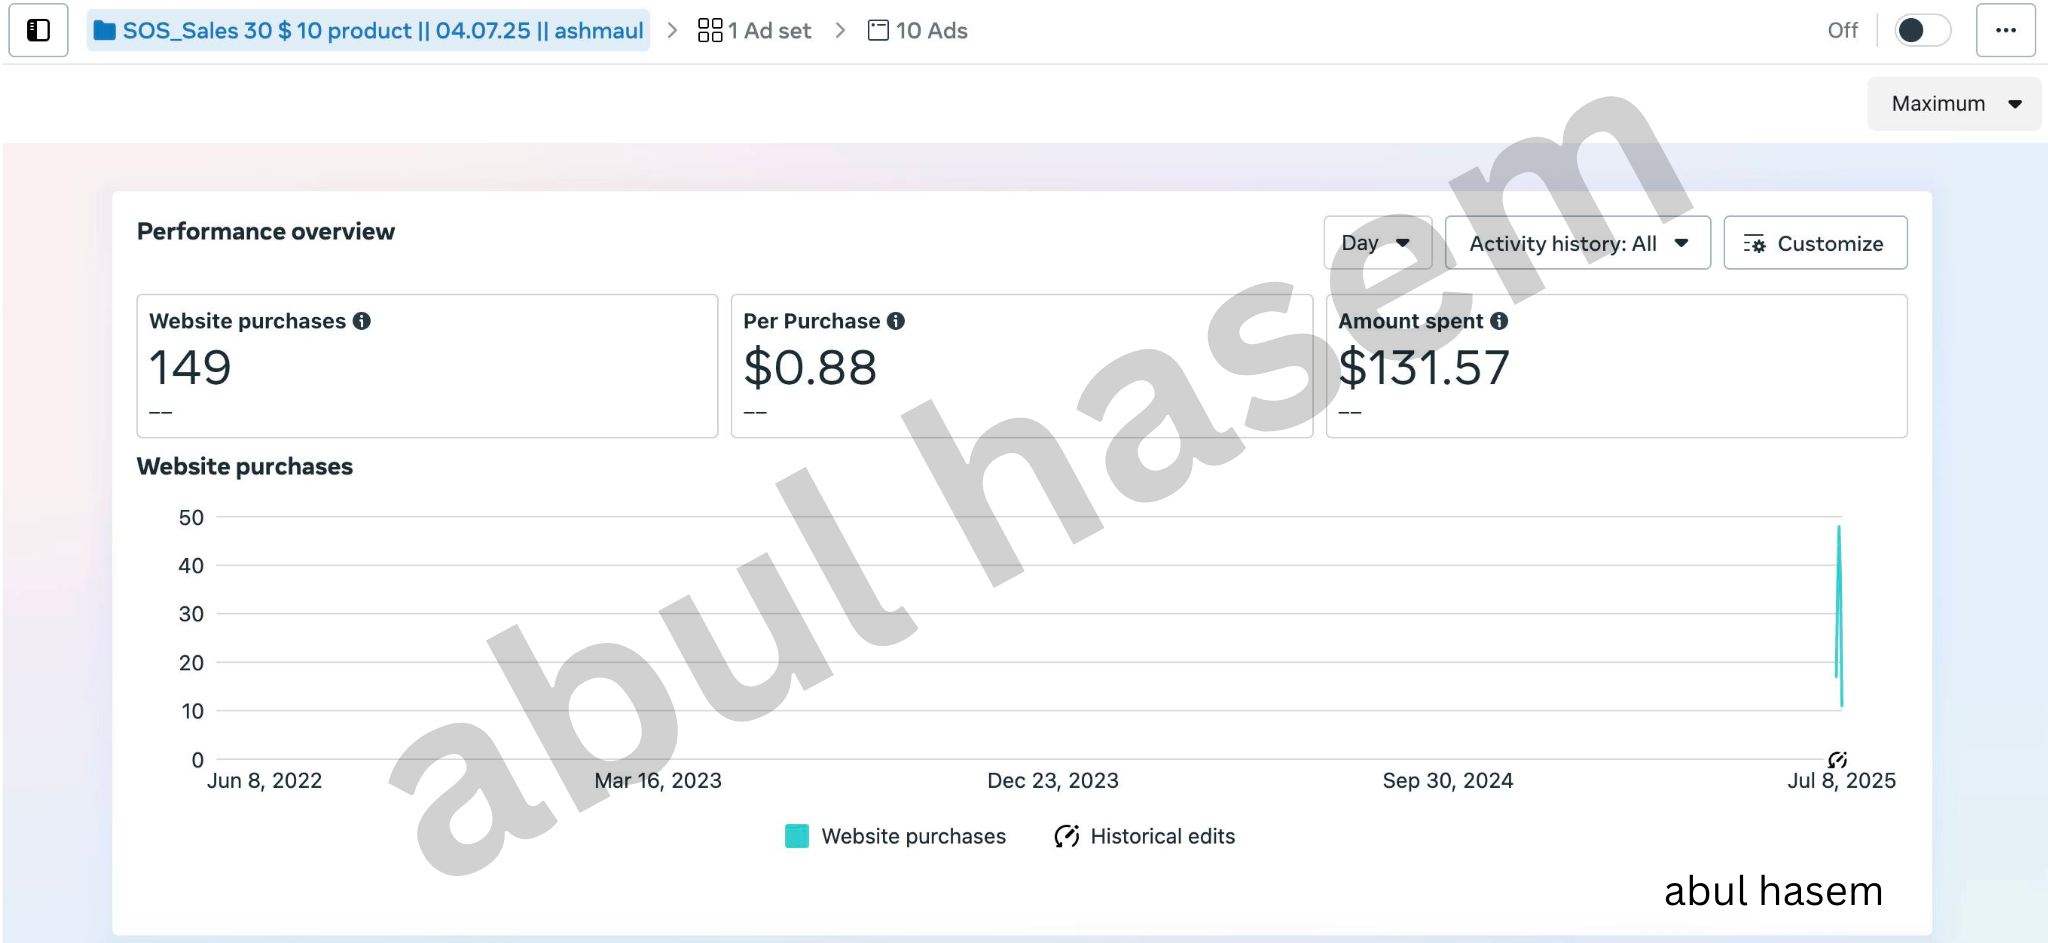Viewport: 2048px width, 943px height.
Task: Open the Maximum date range dropdown
Action: (1955, 104)
